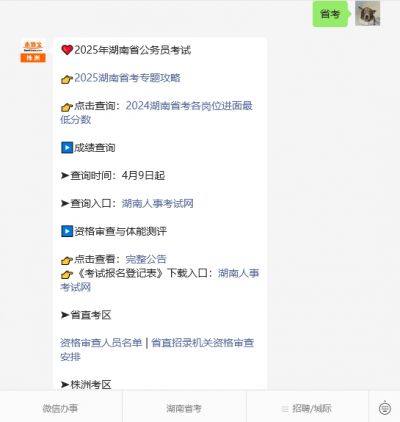Open 湖南人事考试网 link after 下载入口

click(160, 280)
